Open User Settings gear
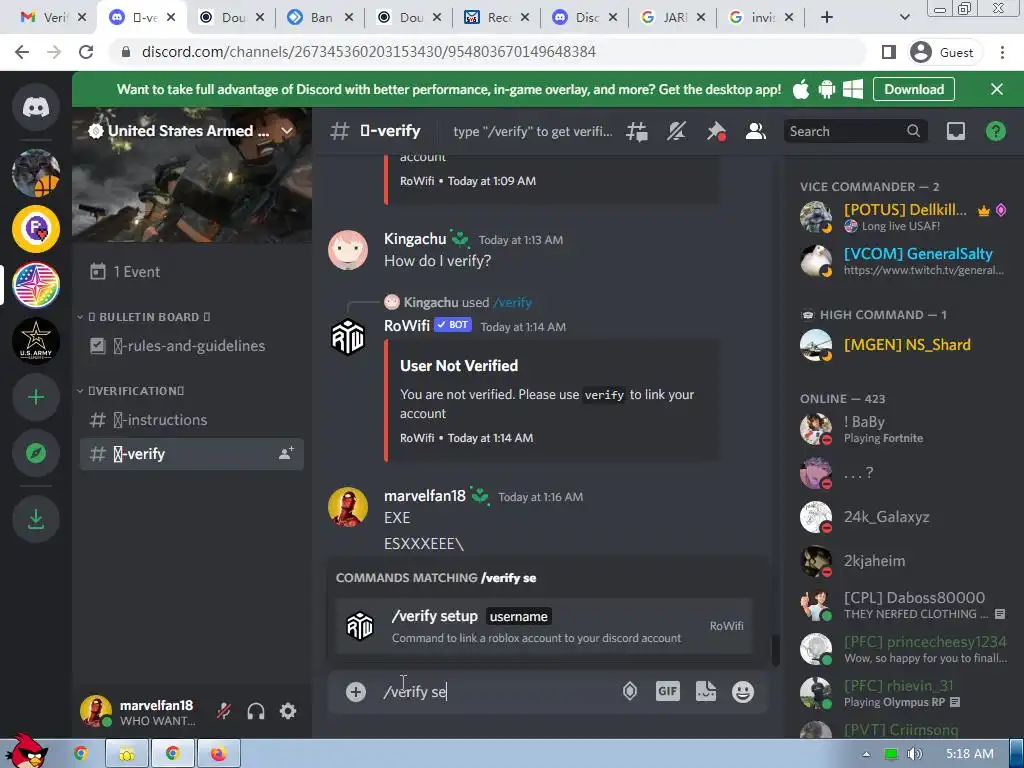This screenshot has height=768, width=1024. (288, 711)
